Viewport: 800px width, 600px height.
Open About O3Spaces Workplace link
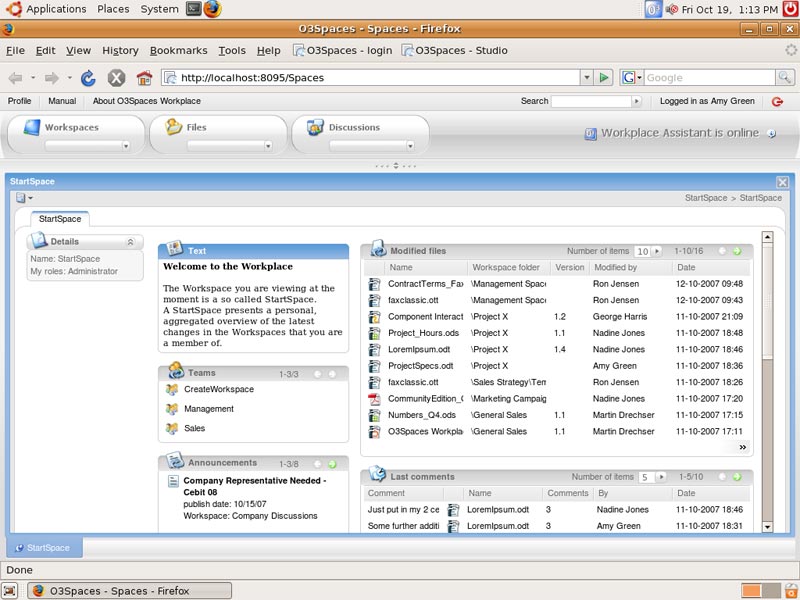coord(146,101)
